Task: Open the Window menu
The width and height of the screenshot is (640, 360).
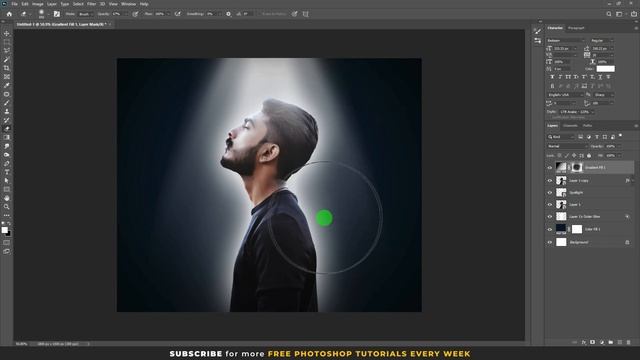Action: [128, 4]
